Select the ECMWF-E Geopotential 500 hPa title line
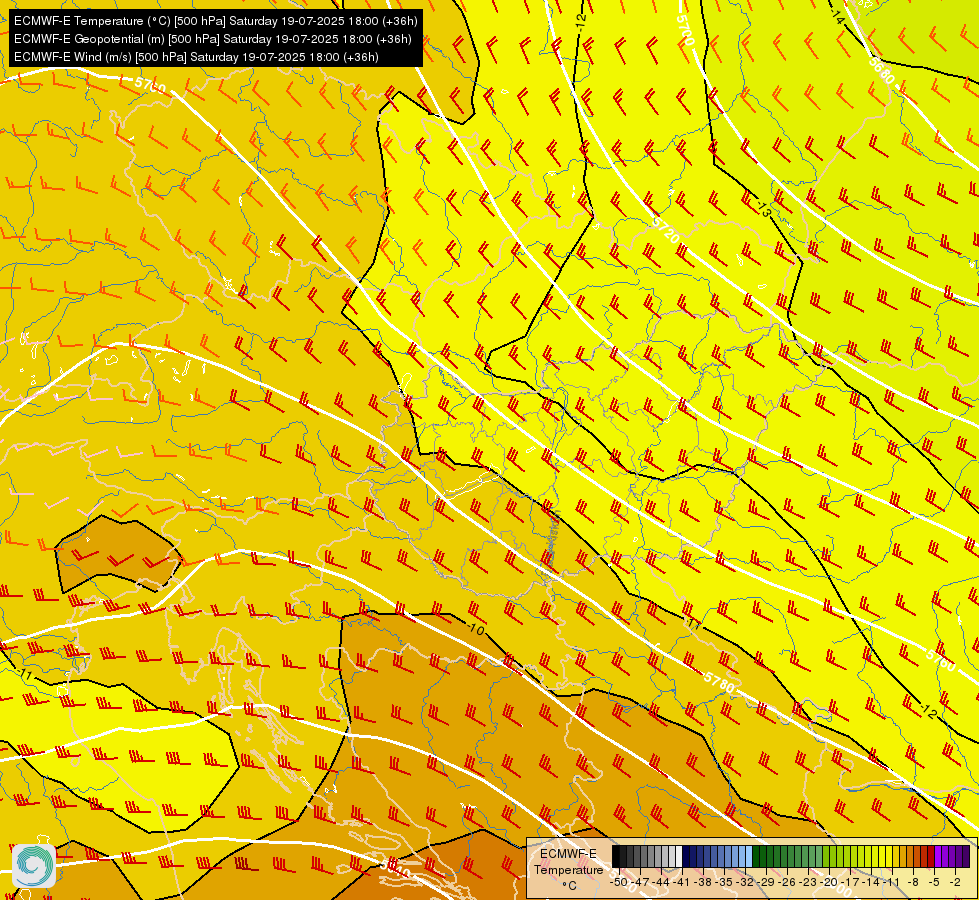979x900 pixels. tap(212, 39)
